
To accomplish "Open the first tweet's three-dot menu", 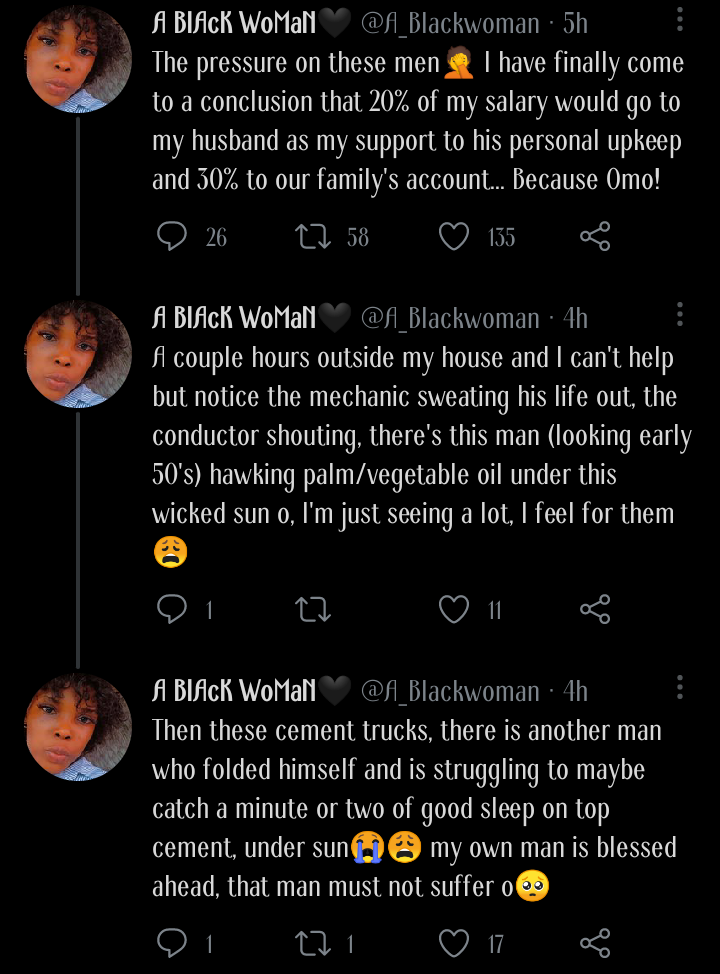I will 680,20.
